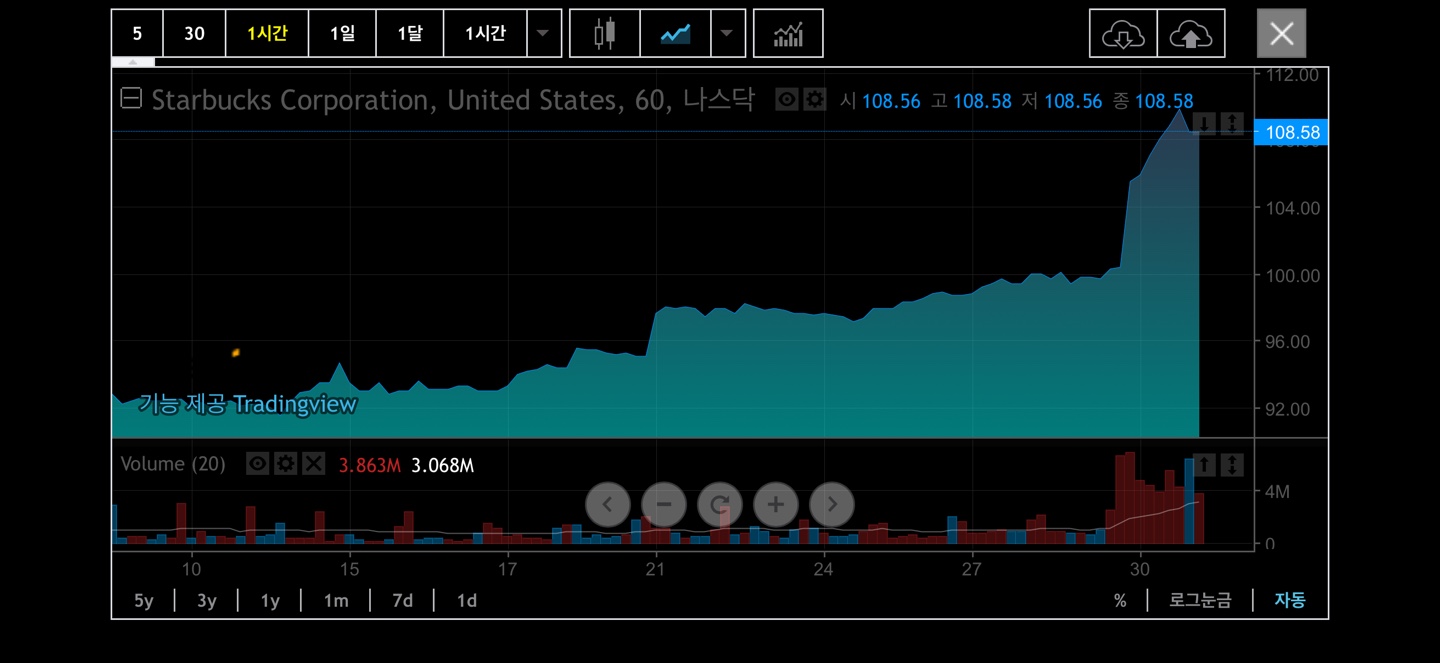Click date 10 on time axis

coord(191,569)
